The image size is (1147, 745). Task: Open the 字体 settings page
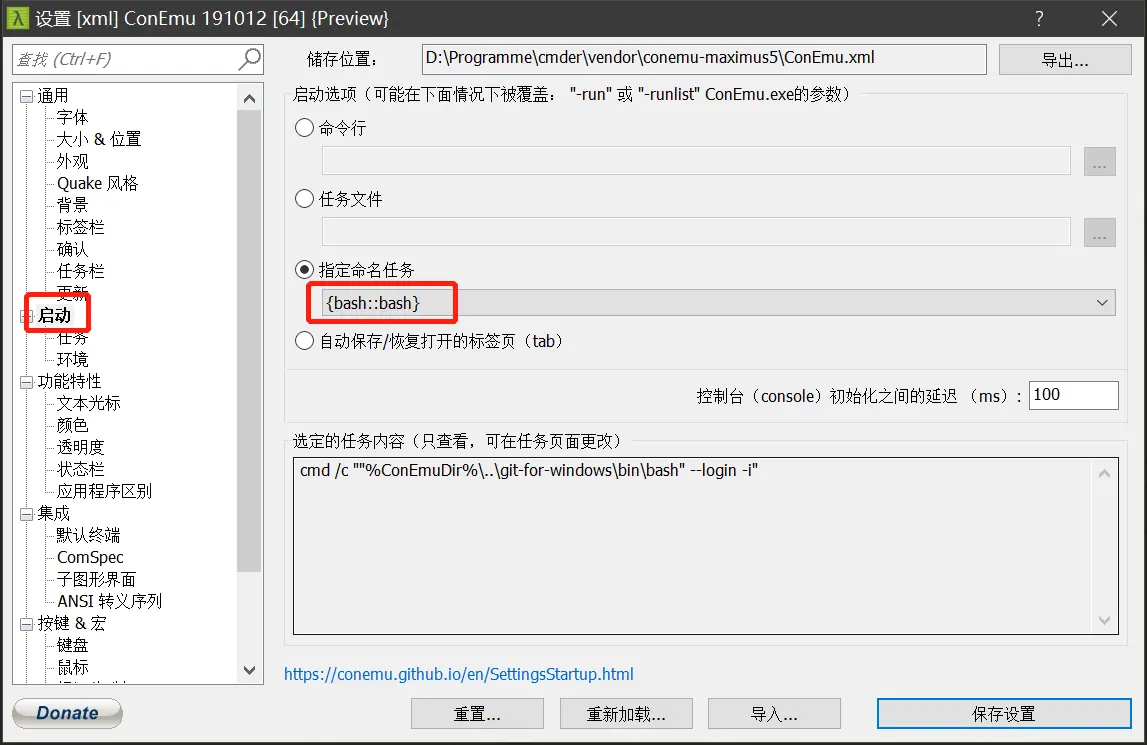[72, 117]
